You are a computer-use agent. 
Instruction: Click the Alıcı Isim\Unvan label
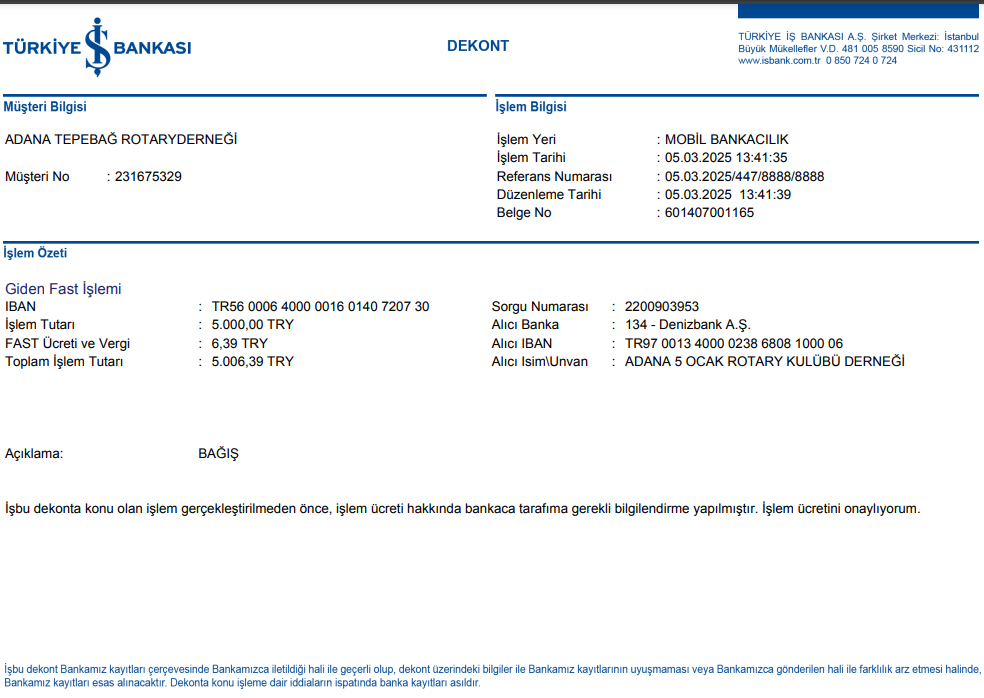[540, 362]
